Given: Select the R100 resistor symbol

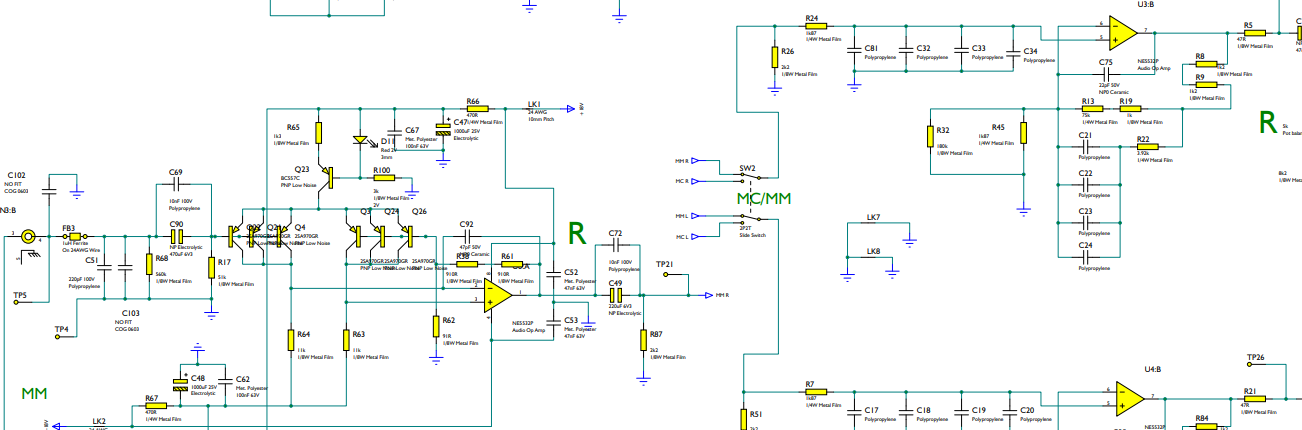Looking at the screenshot, I should tap(384, 178).
